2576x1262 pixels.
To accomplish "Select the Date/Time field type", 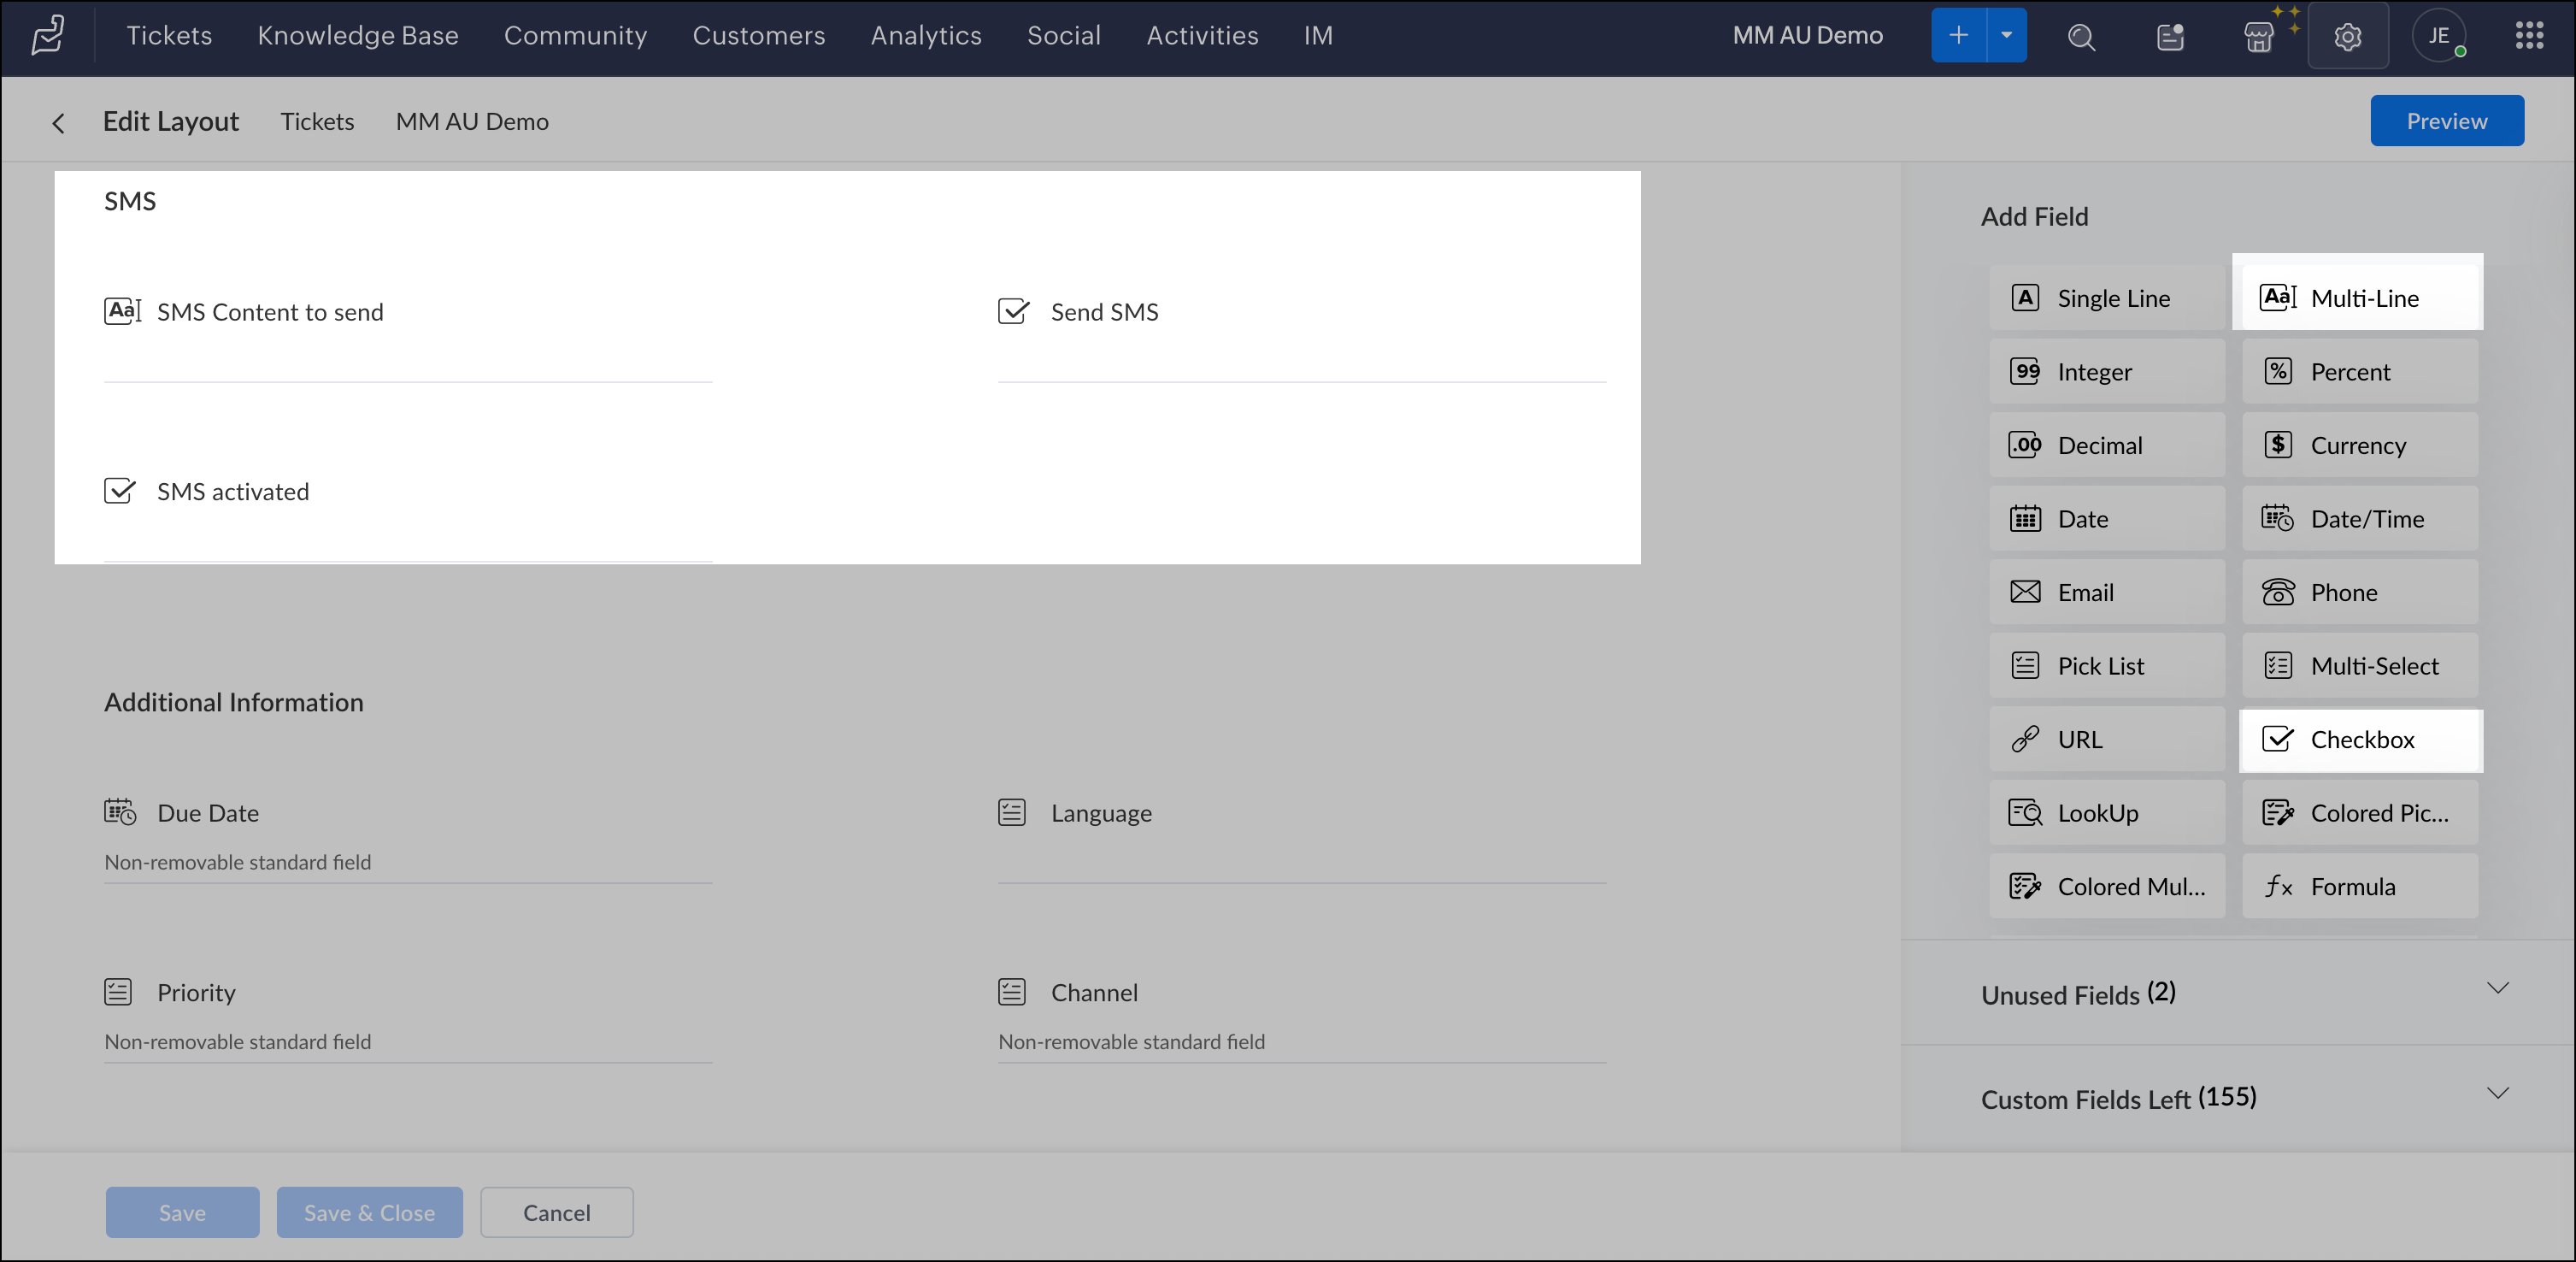I will (x=2360, y=518).
